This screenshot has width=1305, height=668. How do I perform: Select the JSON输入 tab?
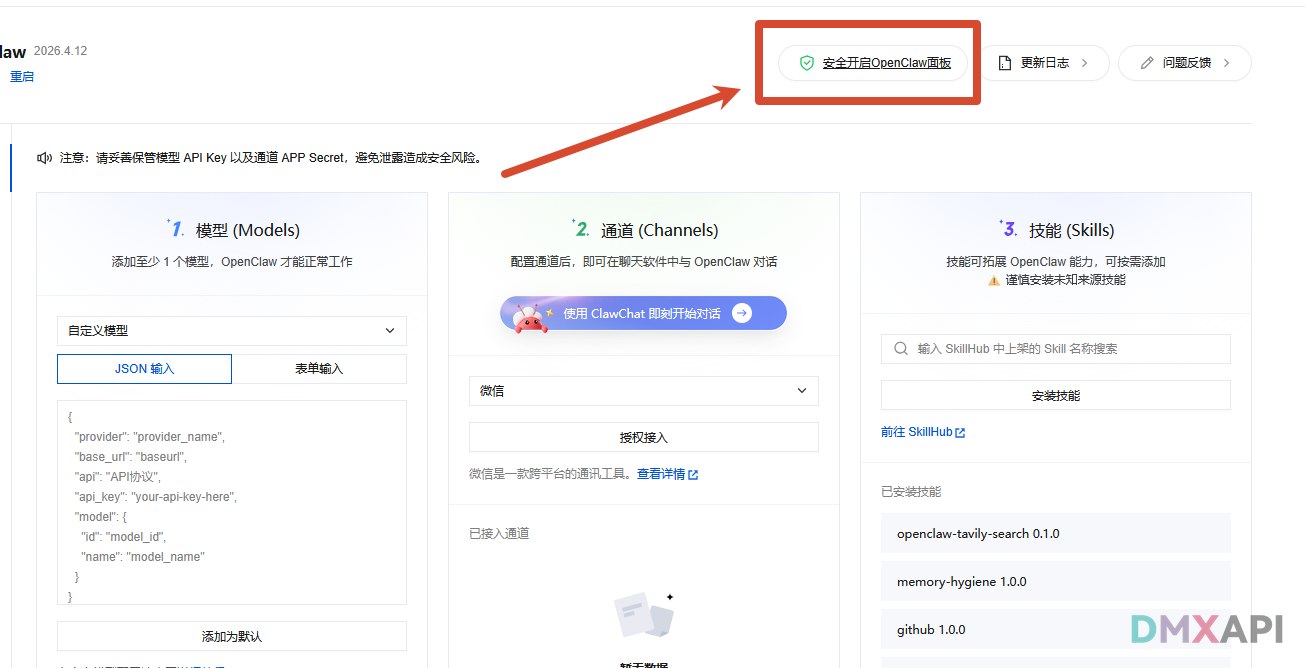(144, 368)
